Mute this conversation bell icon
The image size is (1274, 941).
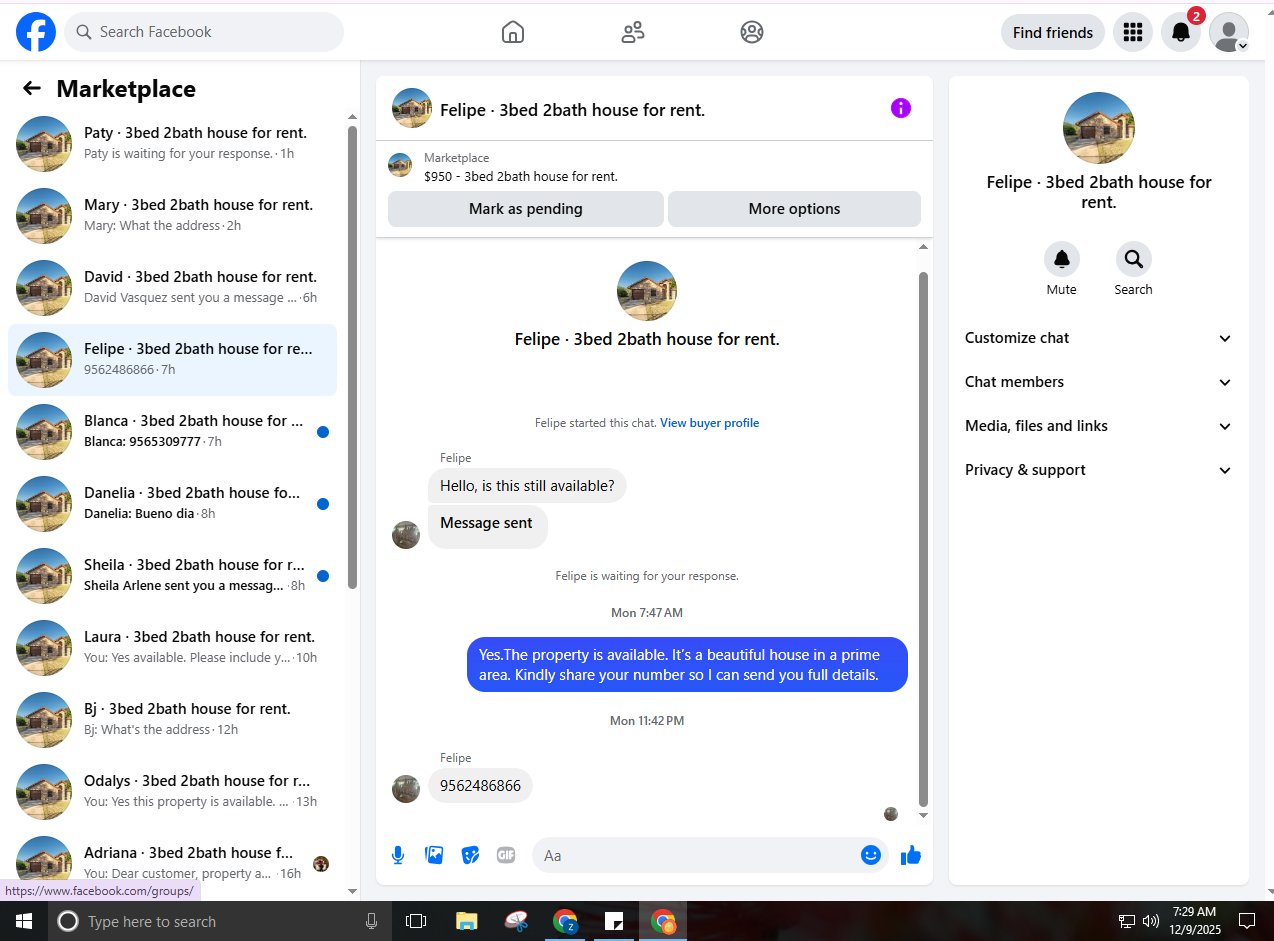click(1062, 259)
